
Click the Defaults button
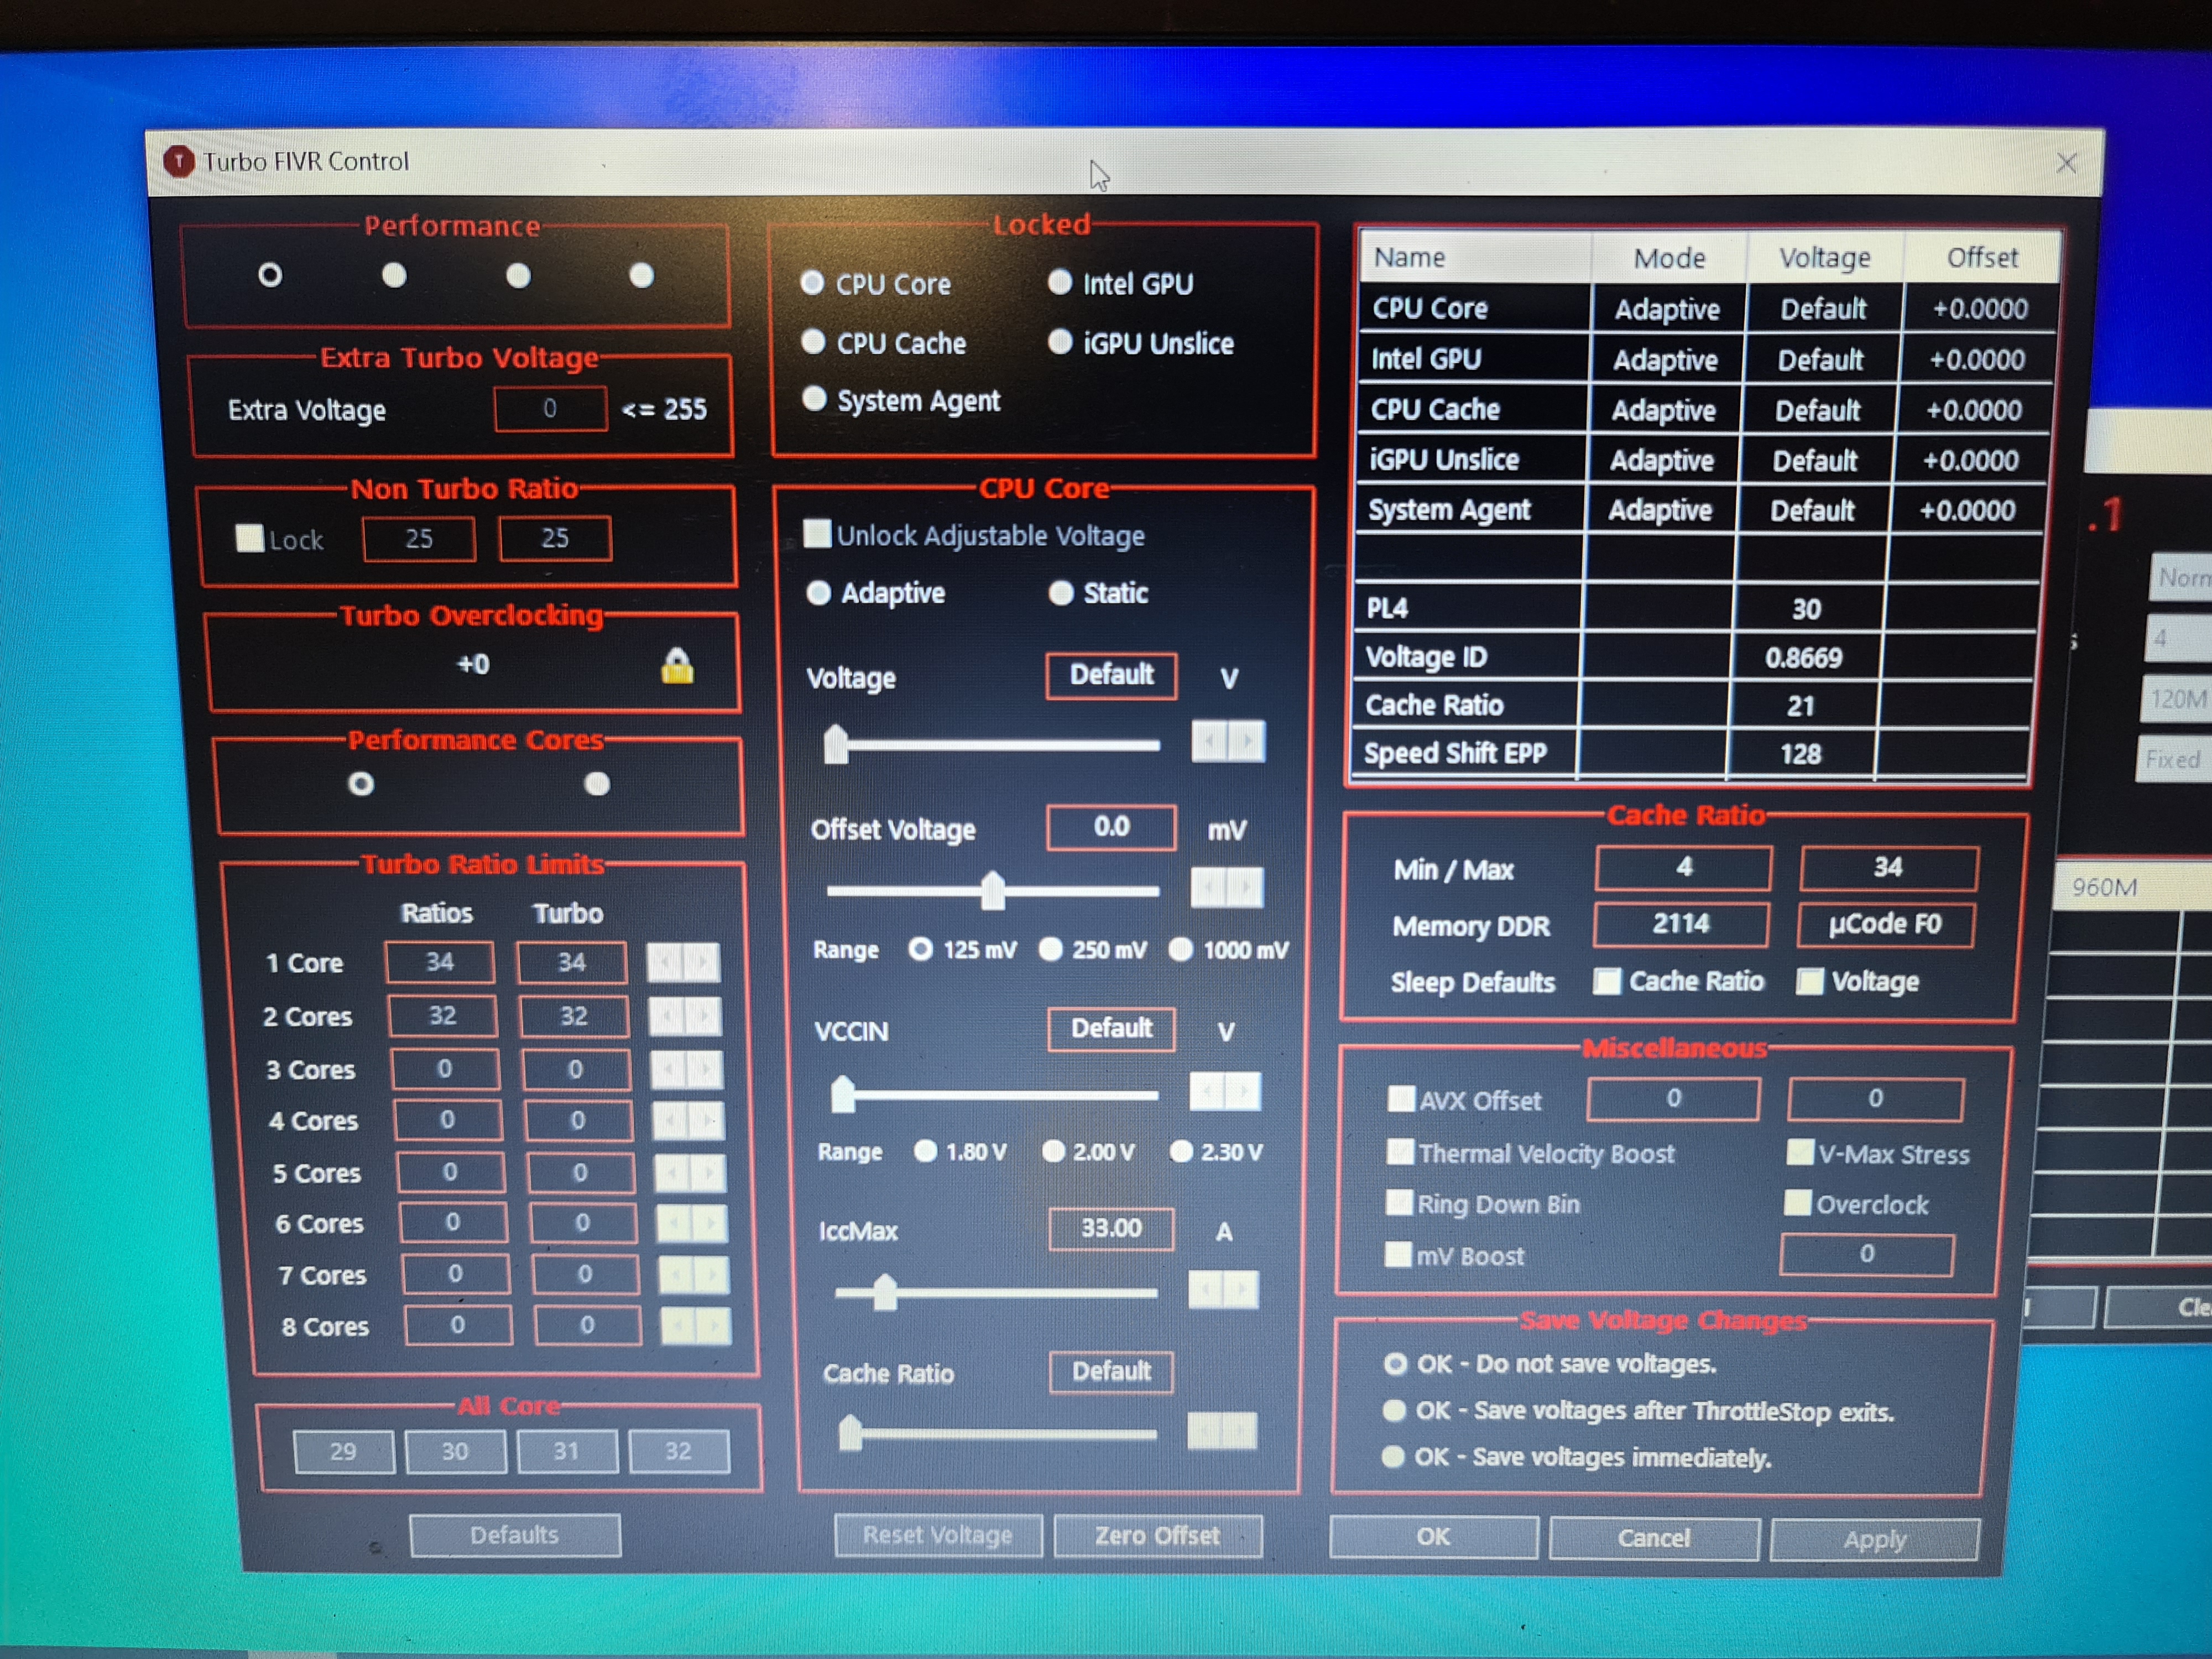coord(515,1535)
